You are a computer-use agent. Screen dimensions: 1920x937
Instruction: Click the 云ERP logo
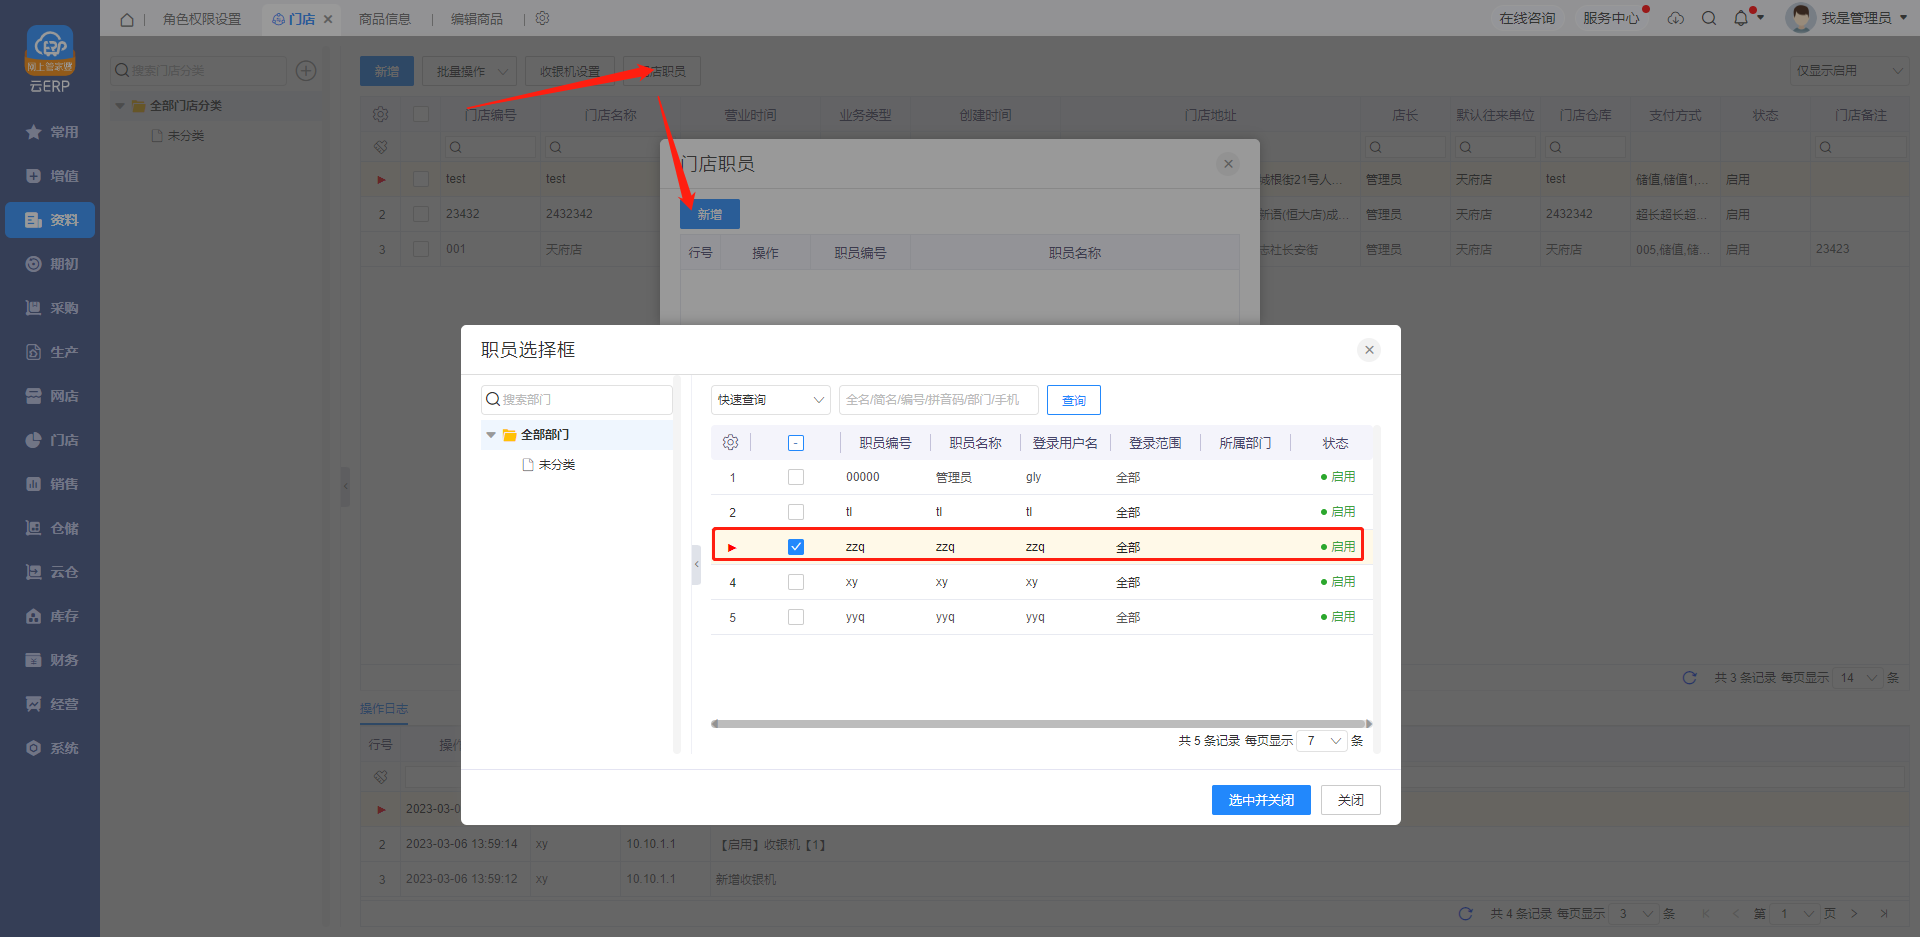coord(50,59)
